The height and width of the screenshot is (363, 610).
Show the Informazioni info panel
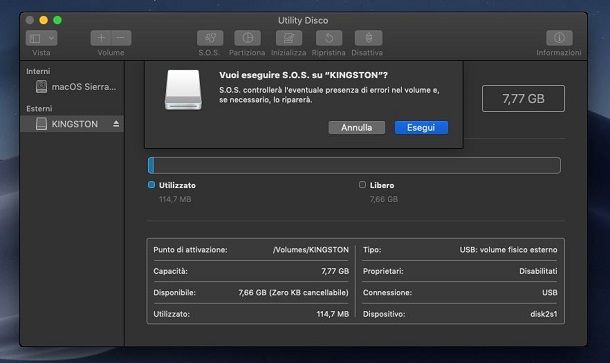559,38
